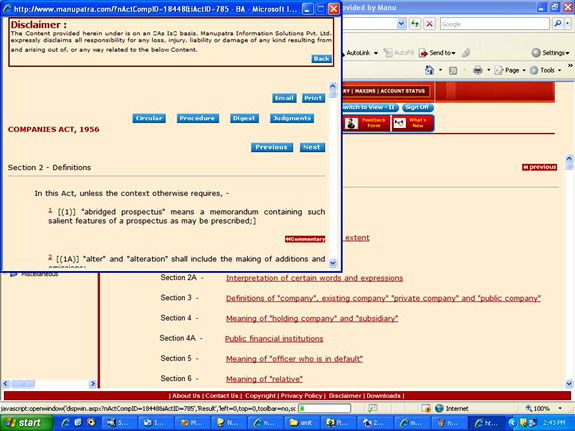Click the Home icon in the IE toolbar

pyautogui.click(x=429, y=70)
